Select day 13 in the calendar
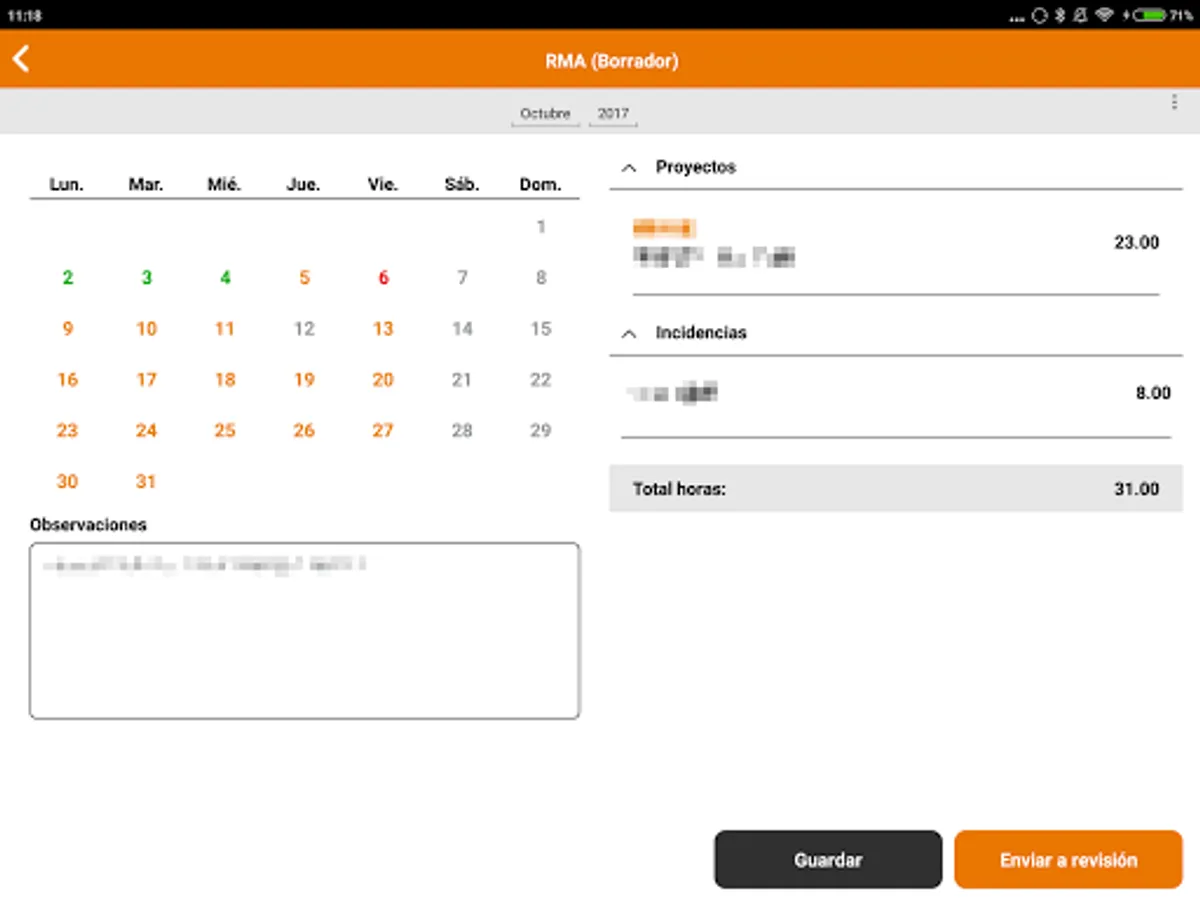1200x900 pixels. coord(383,329)
